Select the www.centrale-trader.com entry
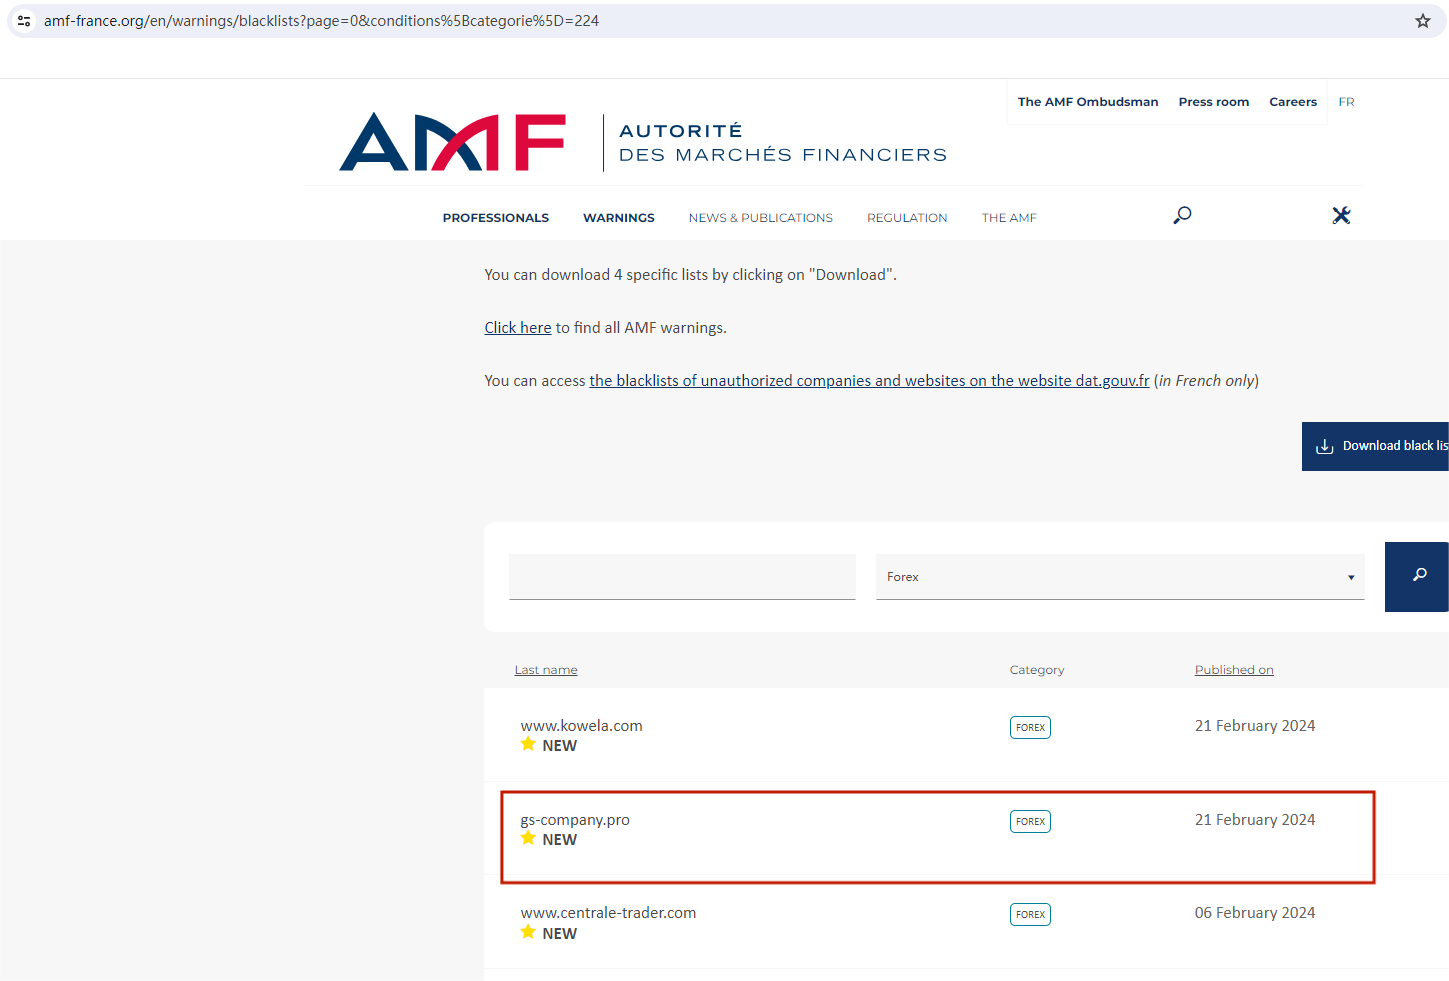Viewport: 1449px width, 981px height. pyautogui.click(x=608, y=913)
